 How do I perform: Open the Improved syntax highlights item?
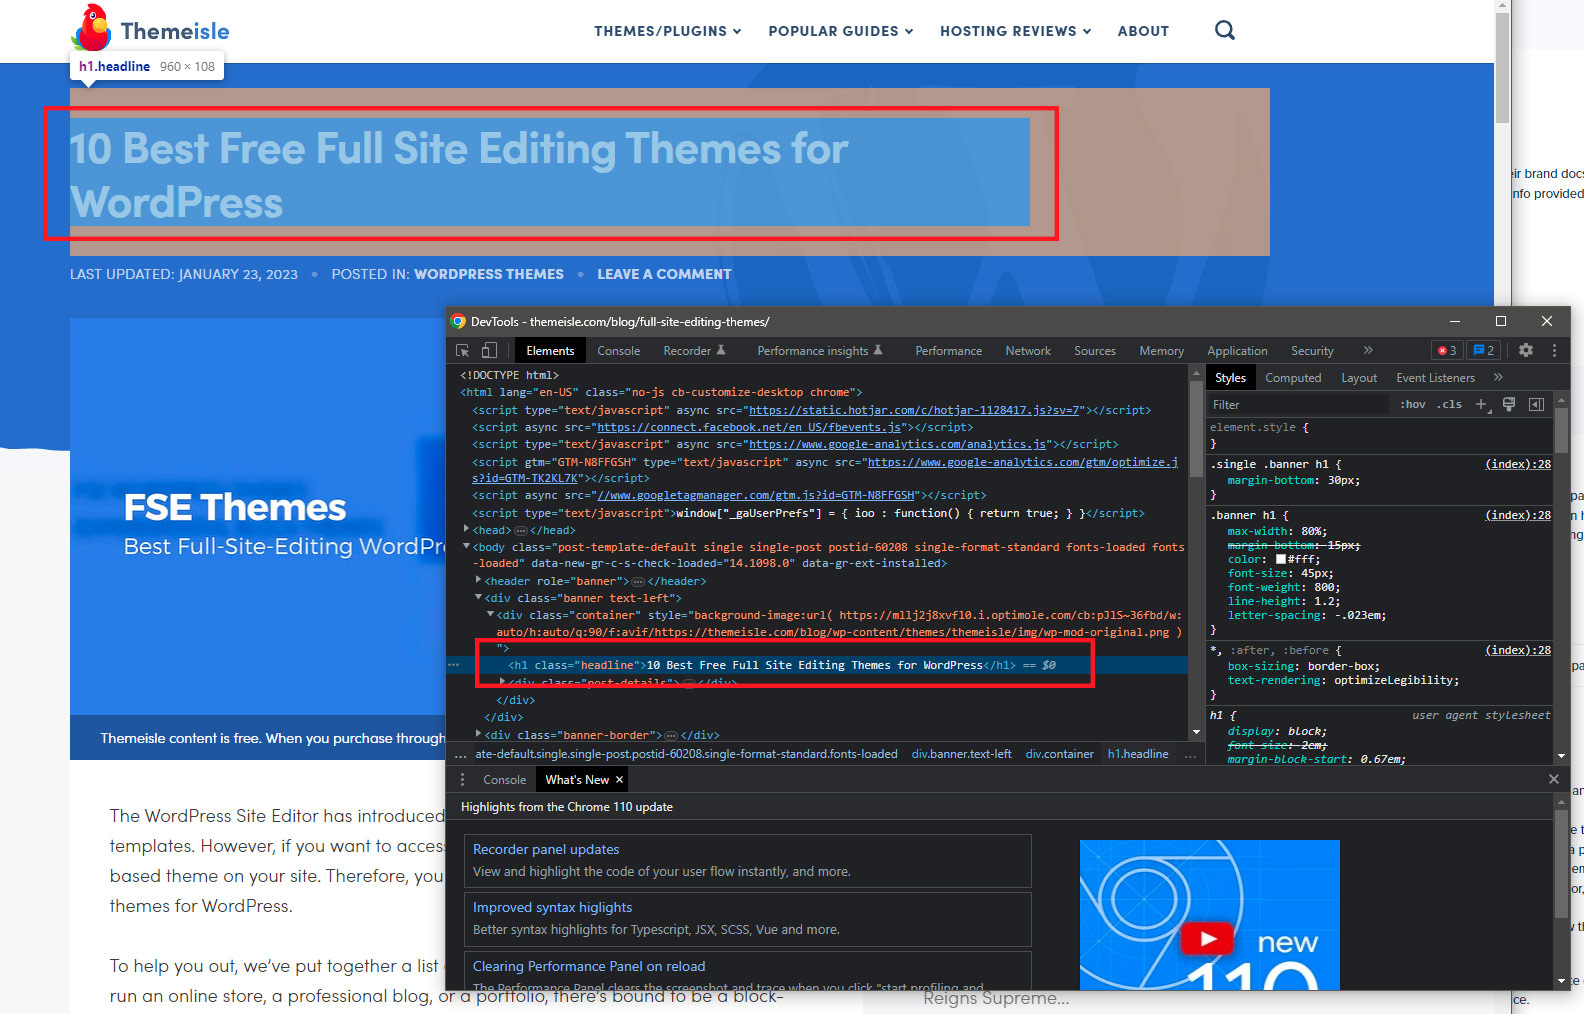747,919
